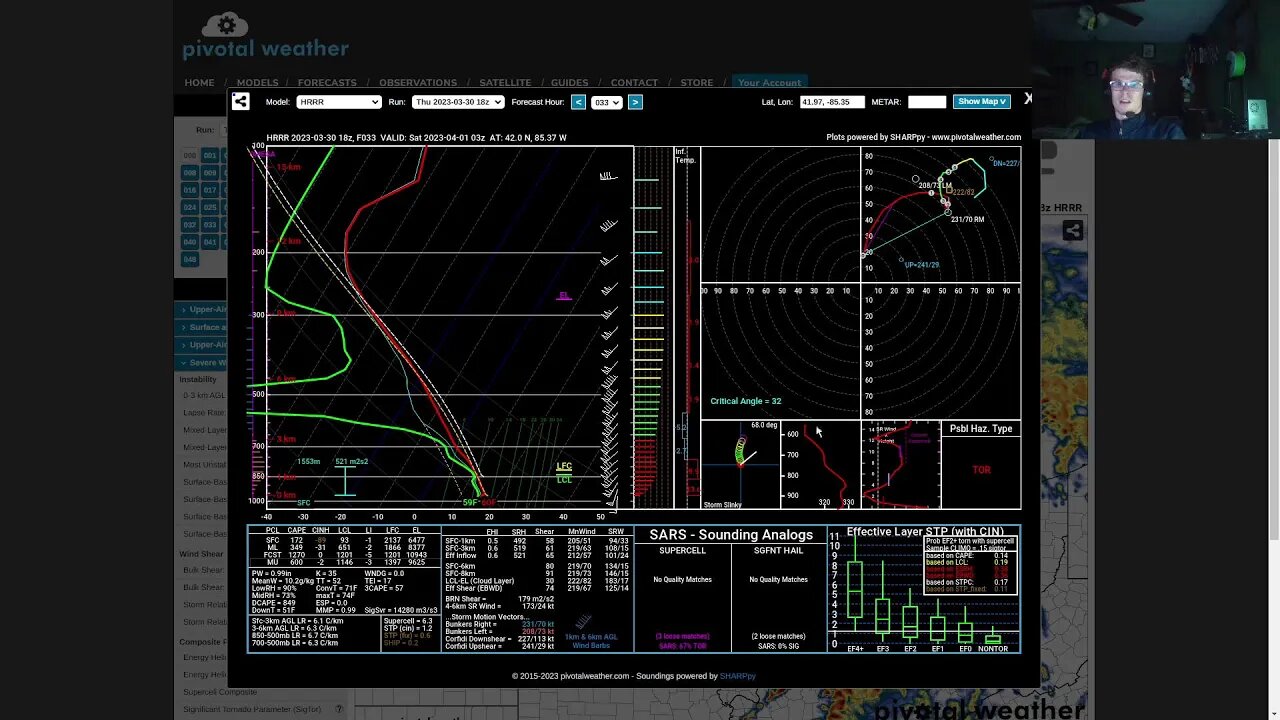Screen dimensions: 1280x720
Task: Open the Run dropdown showing Thu 2023-03-30 18z
Action: (x=457, y=102)
